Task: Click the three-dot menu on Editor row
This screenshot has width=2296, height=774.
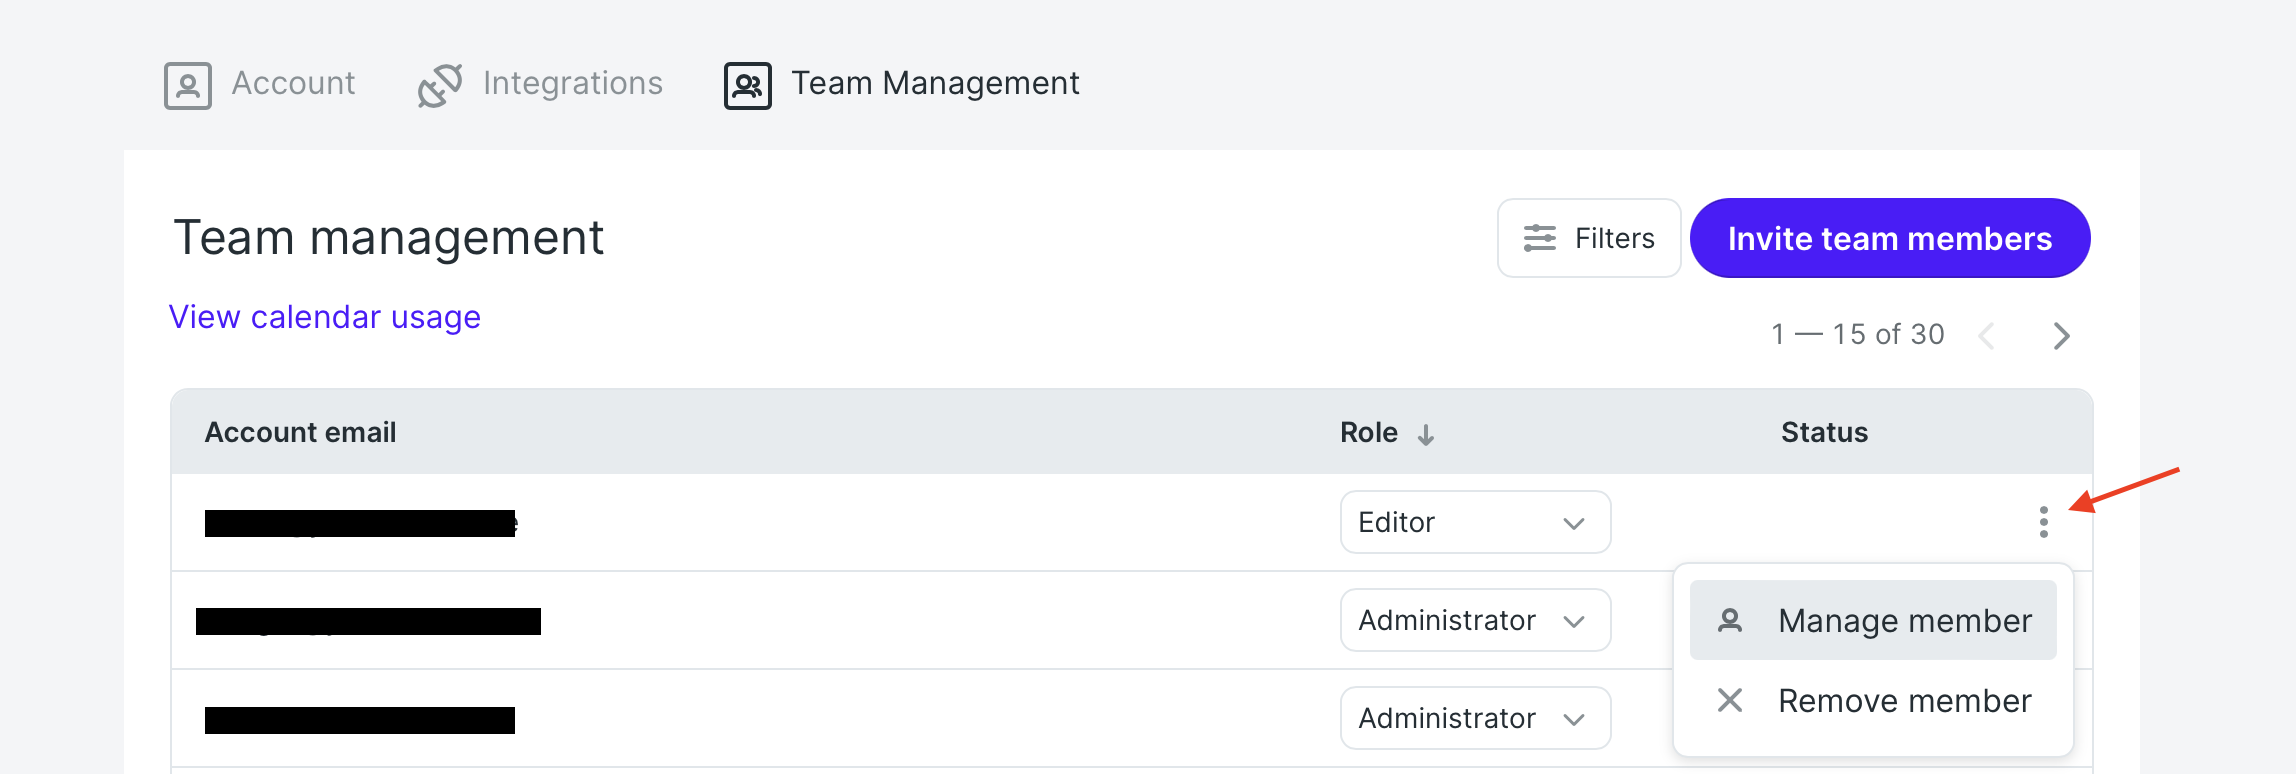Action: click(2044, 522)
